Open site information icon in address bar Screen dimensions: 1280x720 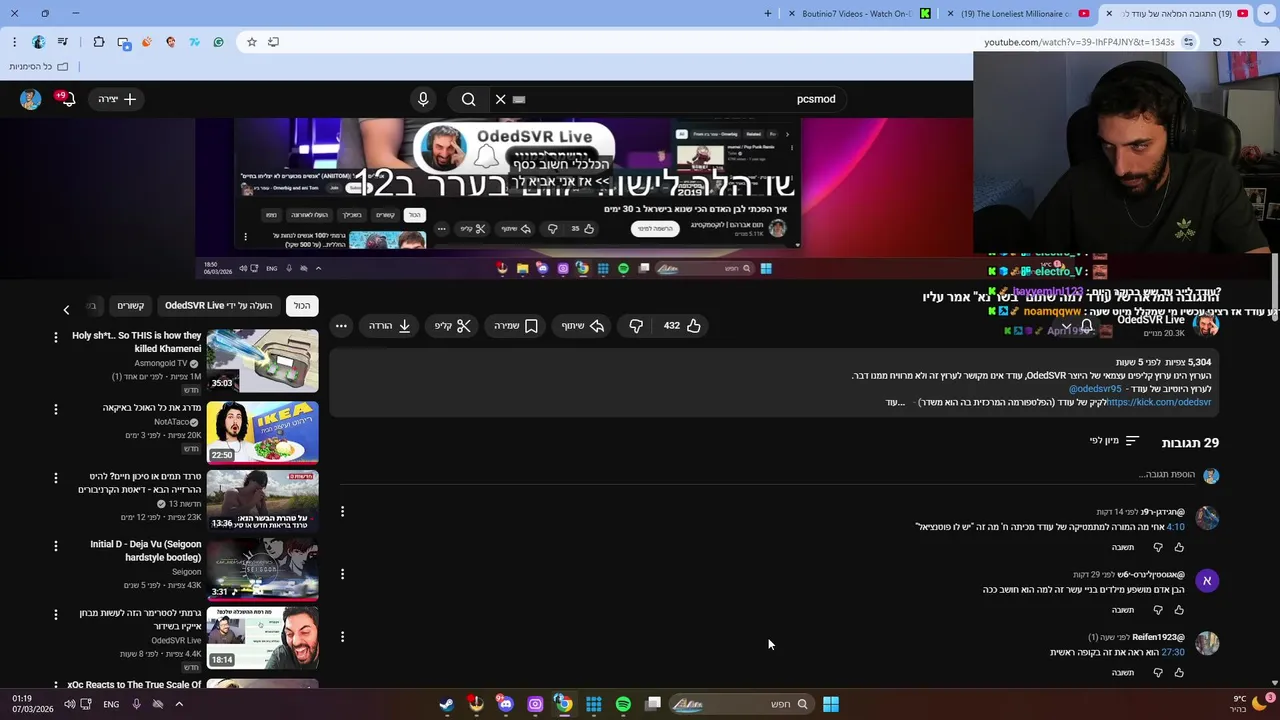(x=1188, y=42)
